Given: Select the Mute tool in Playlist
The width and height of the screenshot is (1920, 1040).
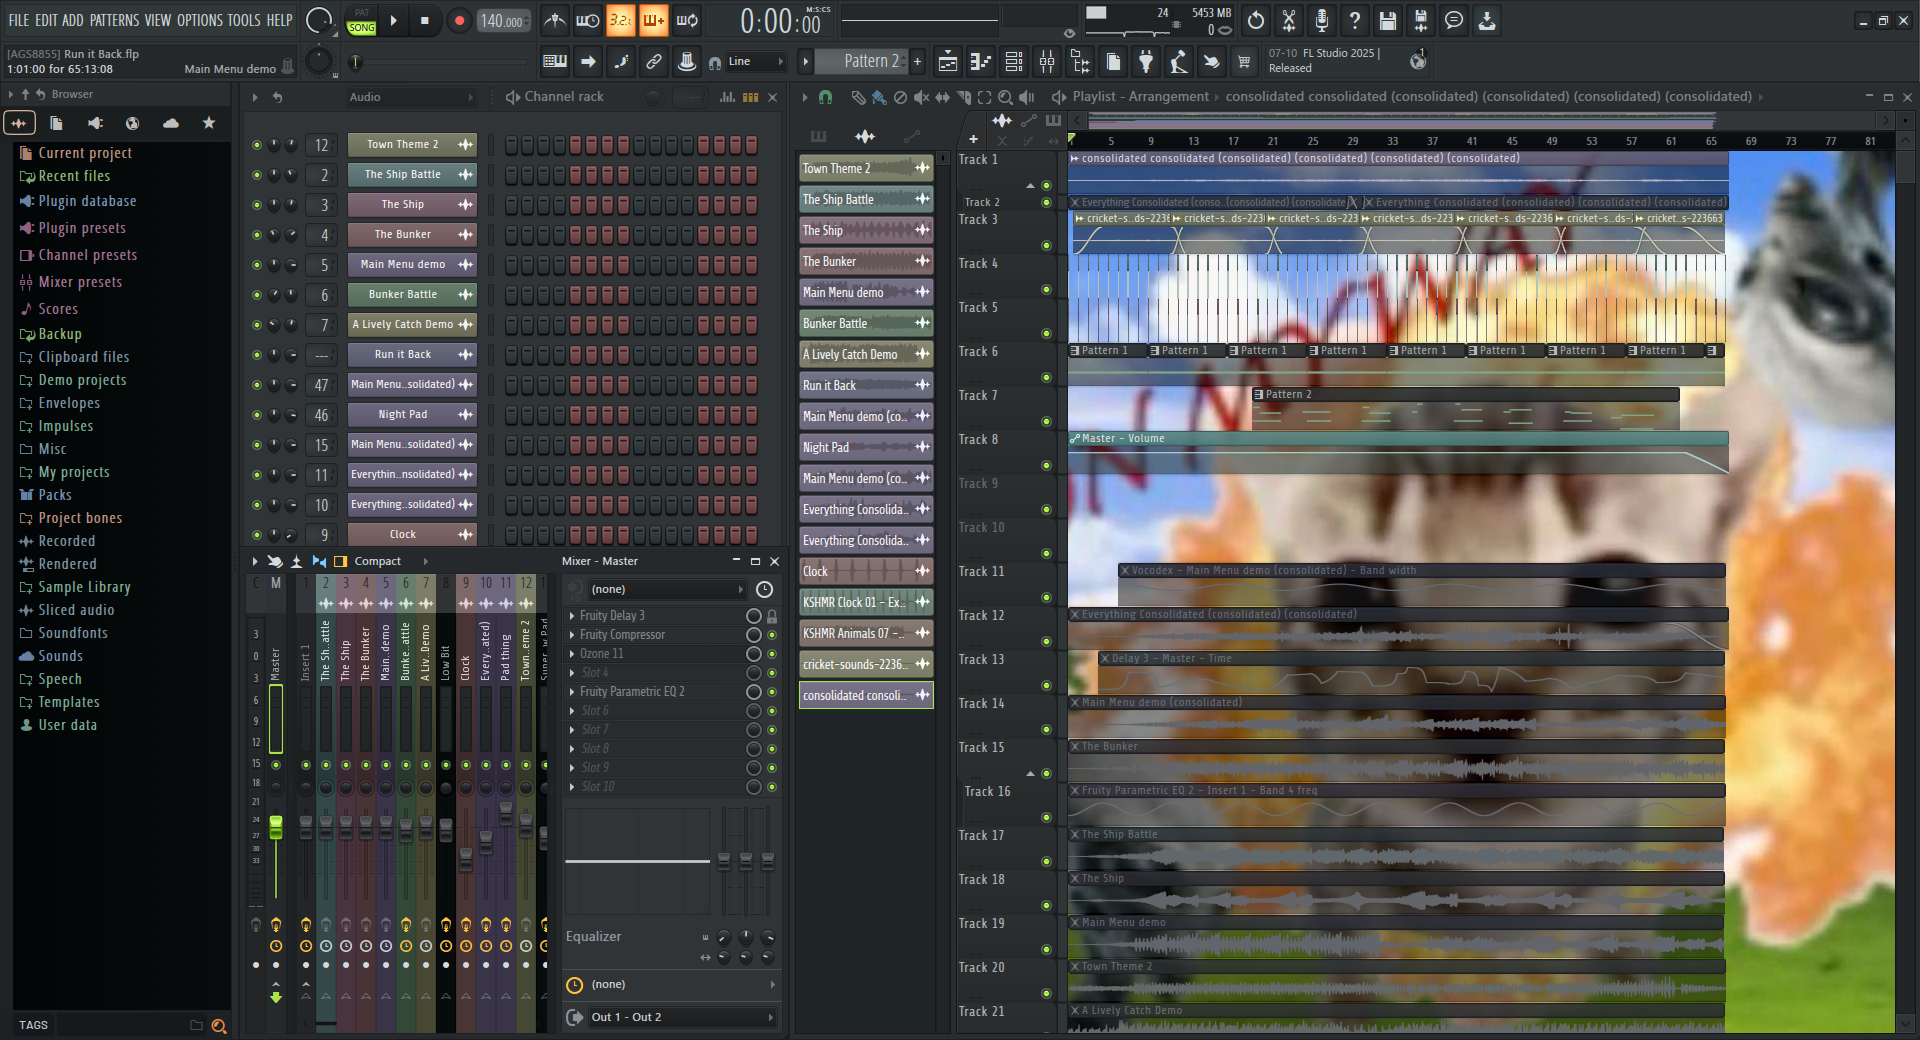Looking at the screenshot, I should click(x=921, y=97).
